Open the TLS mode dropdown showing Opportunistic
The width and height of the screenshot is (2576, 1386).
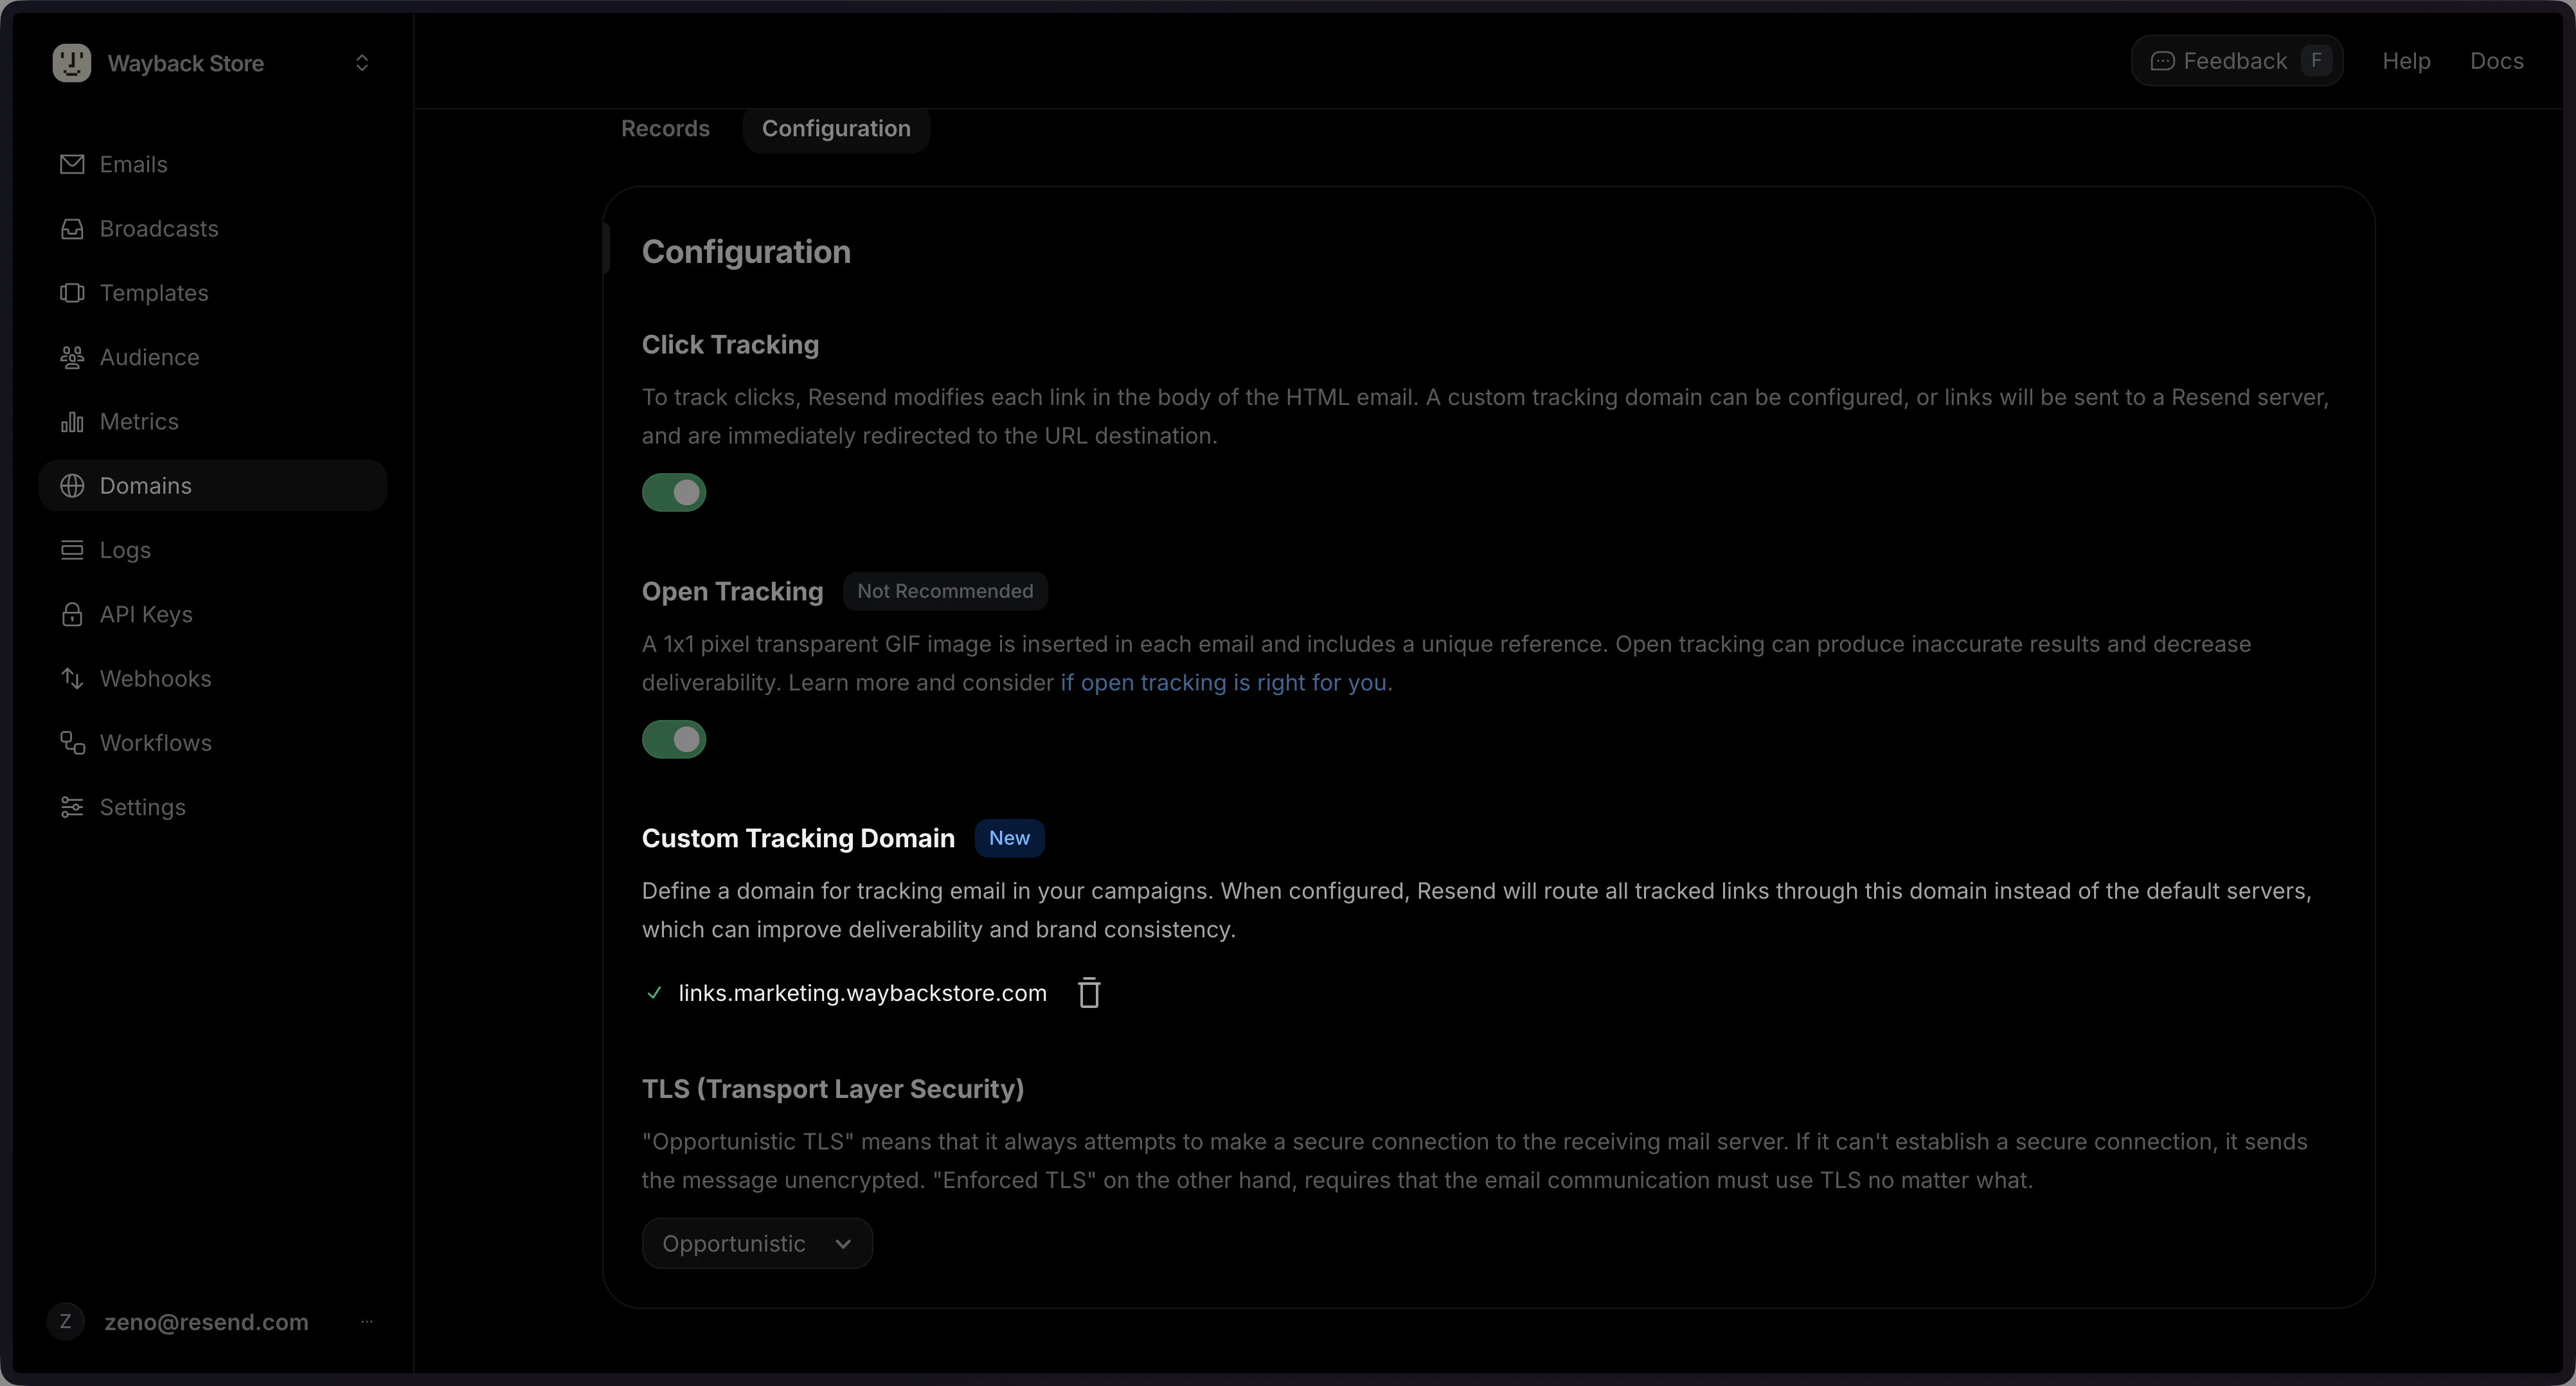756,1243
